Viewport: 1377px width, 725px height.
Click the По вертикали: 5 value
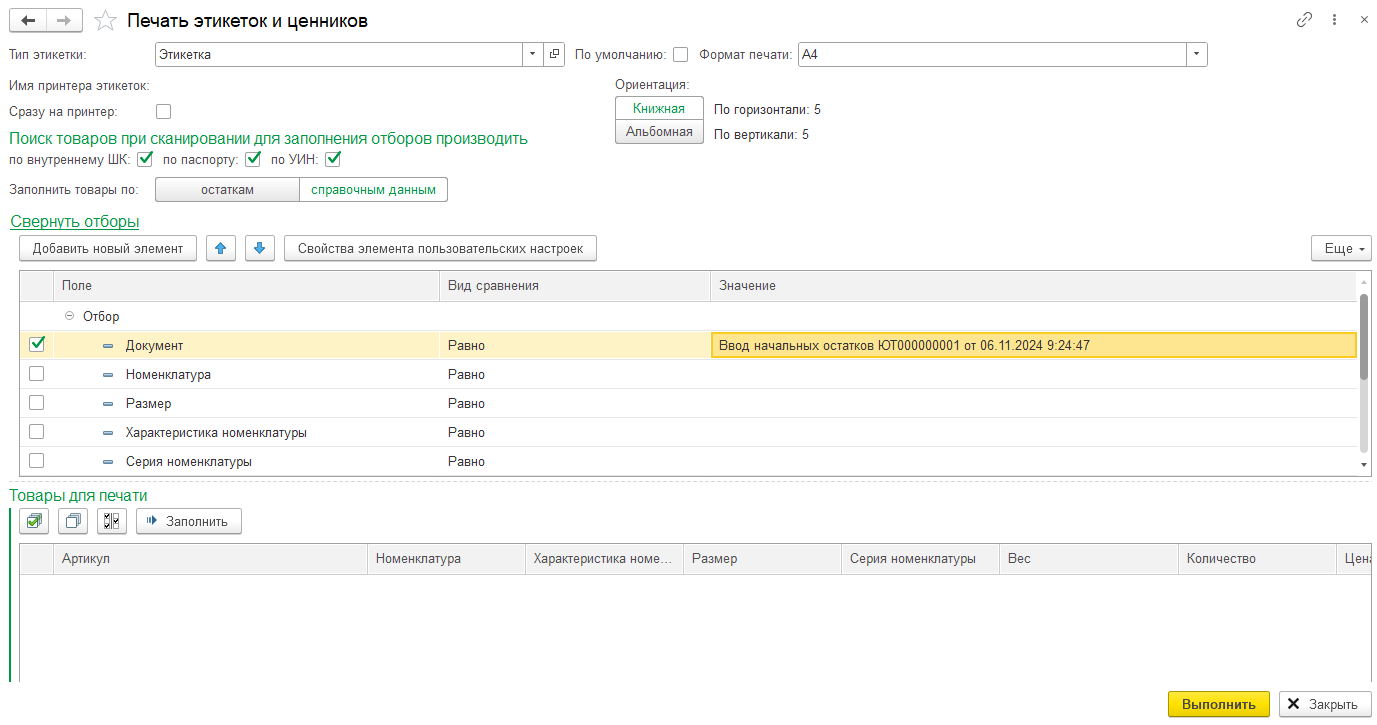[761, 134]
